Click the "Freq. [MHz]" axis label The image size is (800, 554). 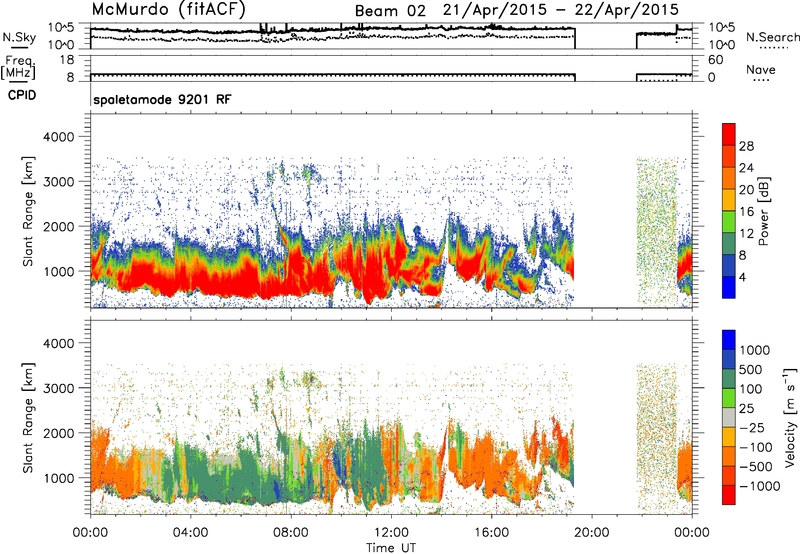tap(18, 67)
